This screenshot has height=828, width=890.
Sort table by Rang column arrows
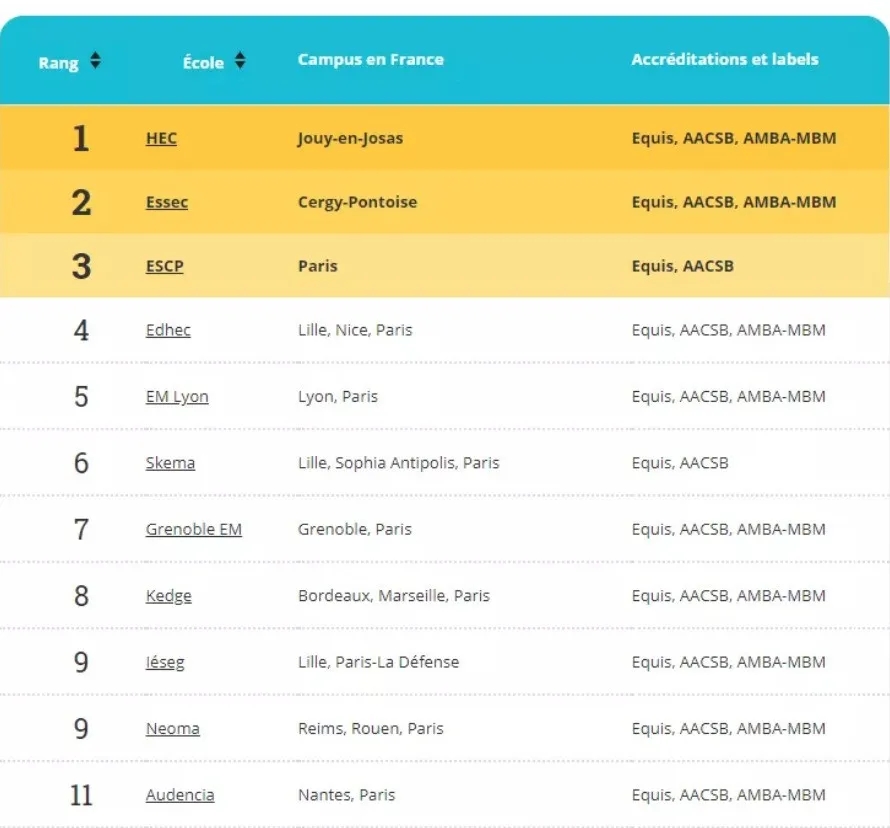(95, 60)
